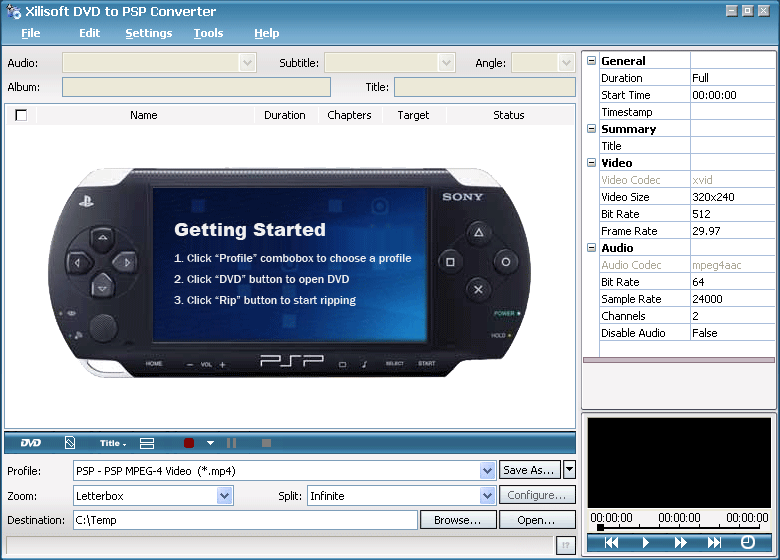Click the help '!?' button at bottom

pyautogui.click(x=566, y=545)
